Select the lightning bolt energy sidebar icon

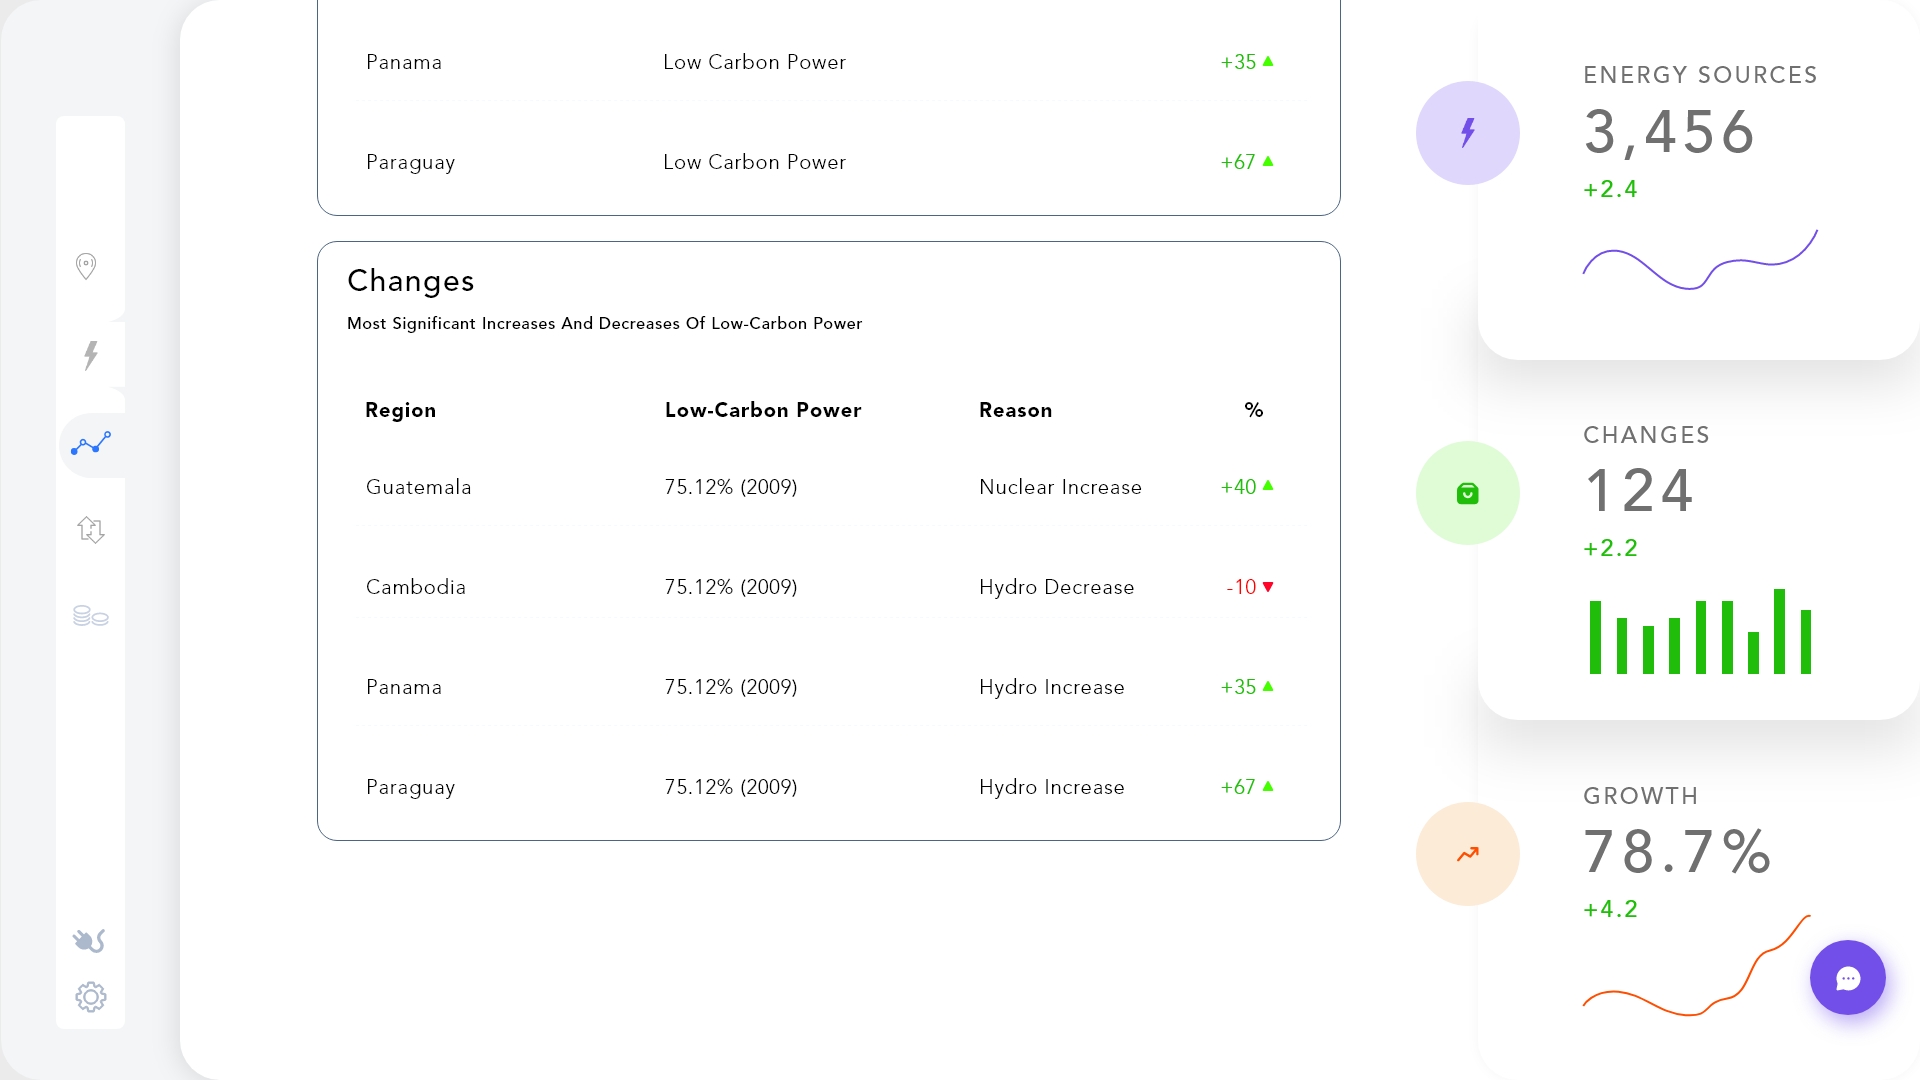[91, 354]
